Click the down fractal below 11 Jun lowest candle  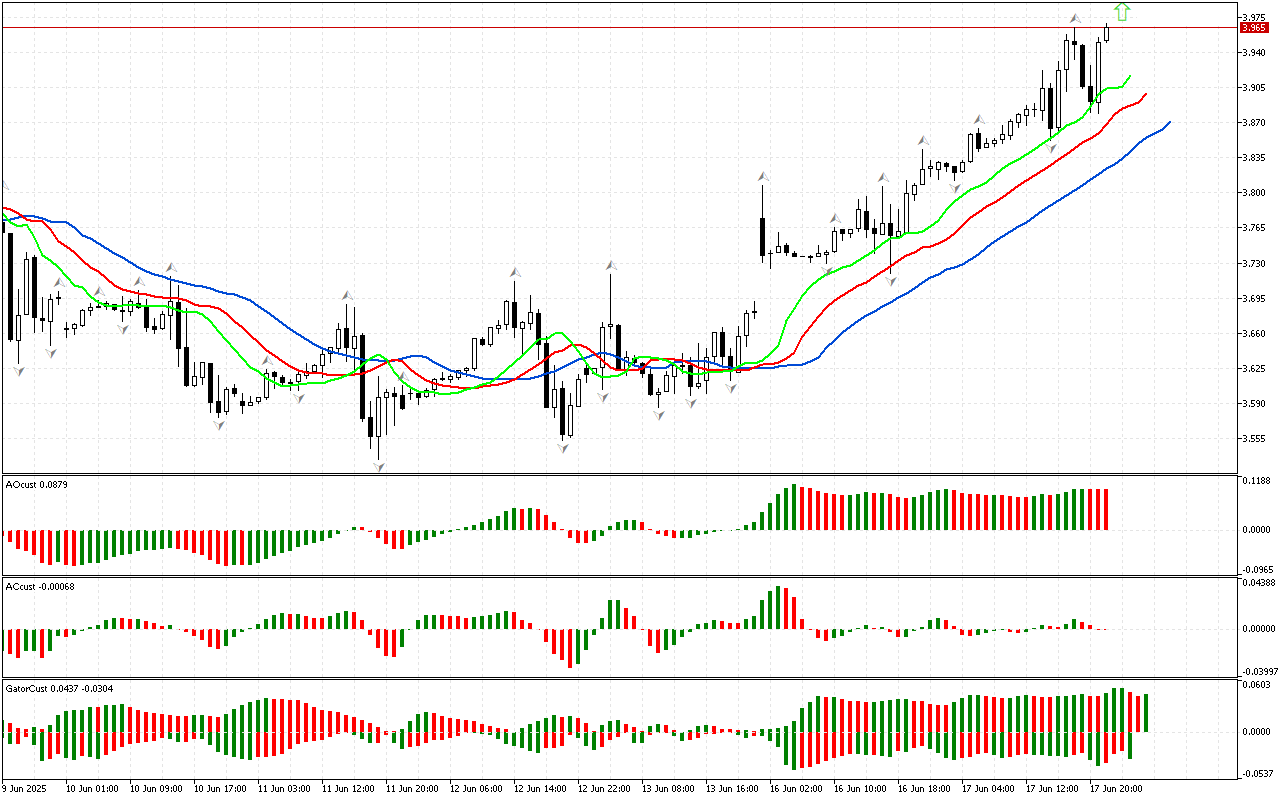378,466
